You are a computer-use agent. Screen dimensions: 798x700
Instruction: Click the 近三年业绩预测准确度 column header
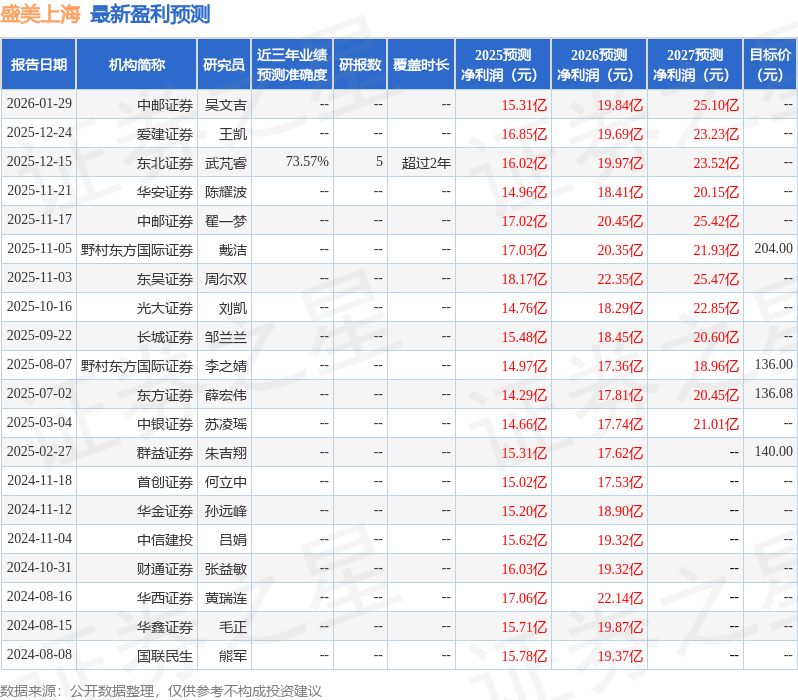pyautogui.click(x=291, y=65)
